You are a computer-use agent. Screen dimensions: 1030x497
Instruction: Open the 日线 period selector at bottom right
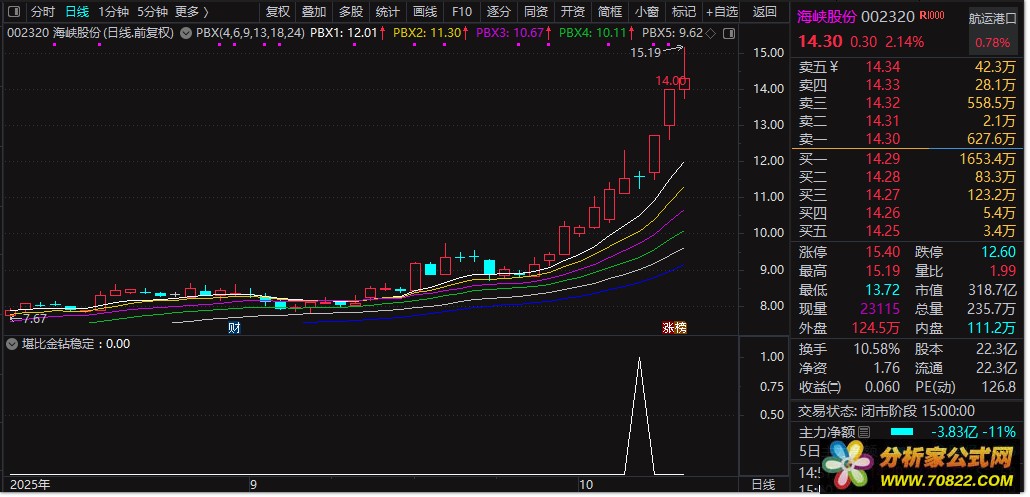pos(762,484)
